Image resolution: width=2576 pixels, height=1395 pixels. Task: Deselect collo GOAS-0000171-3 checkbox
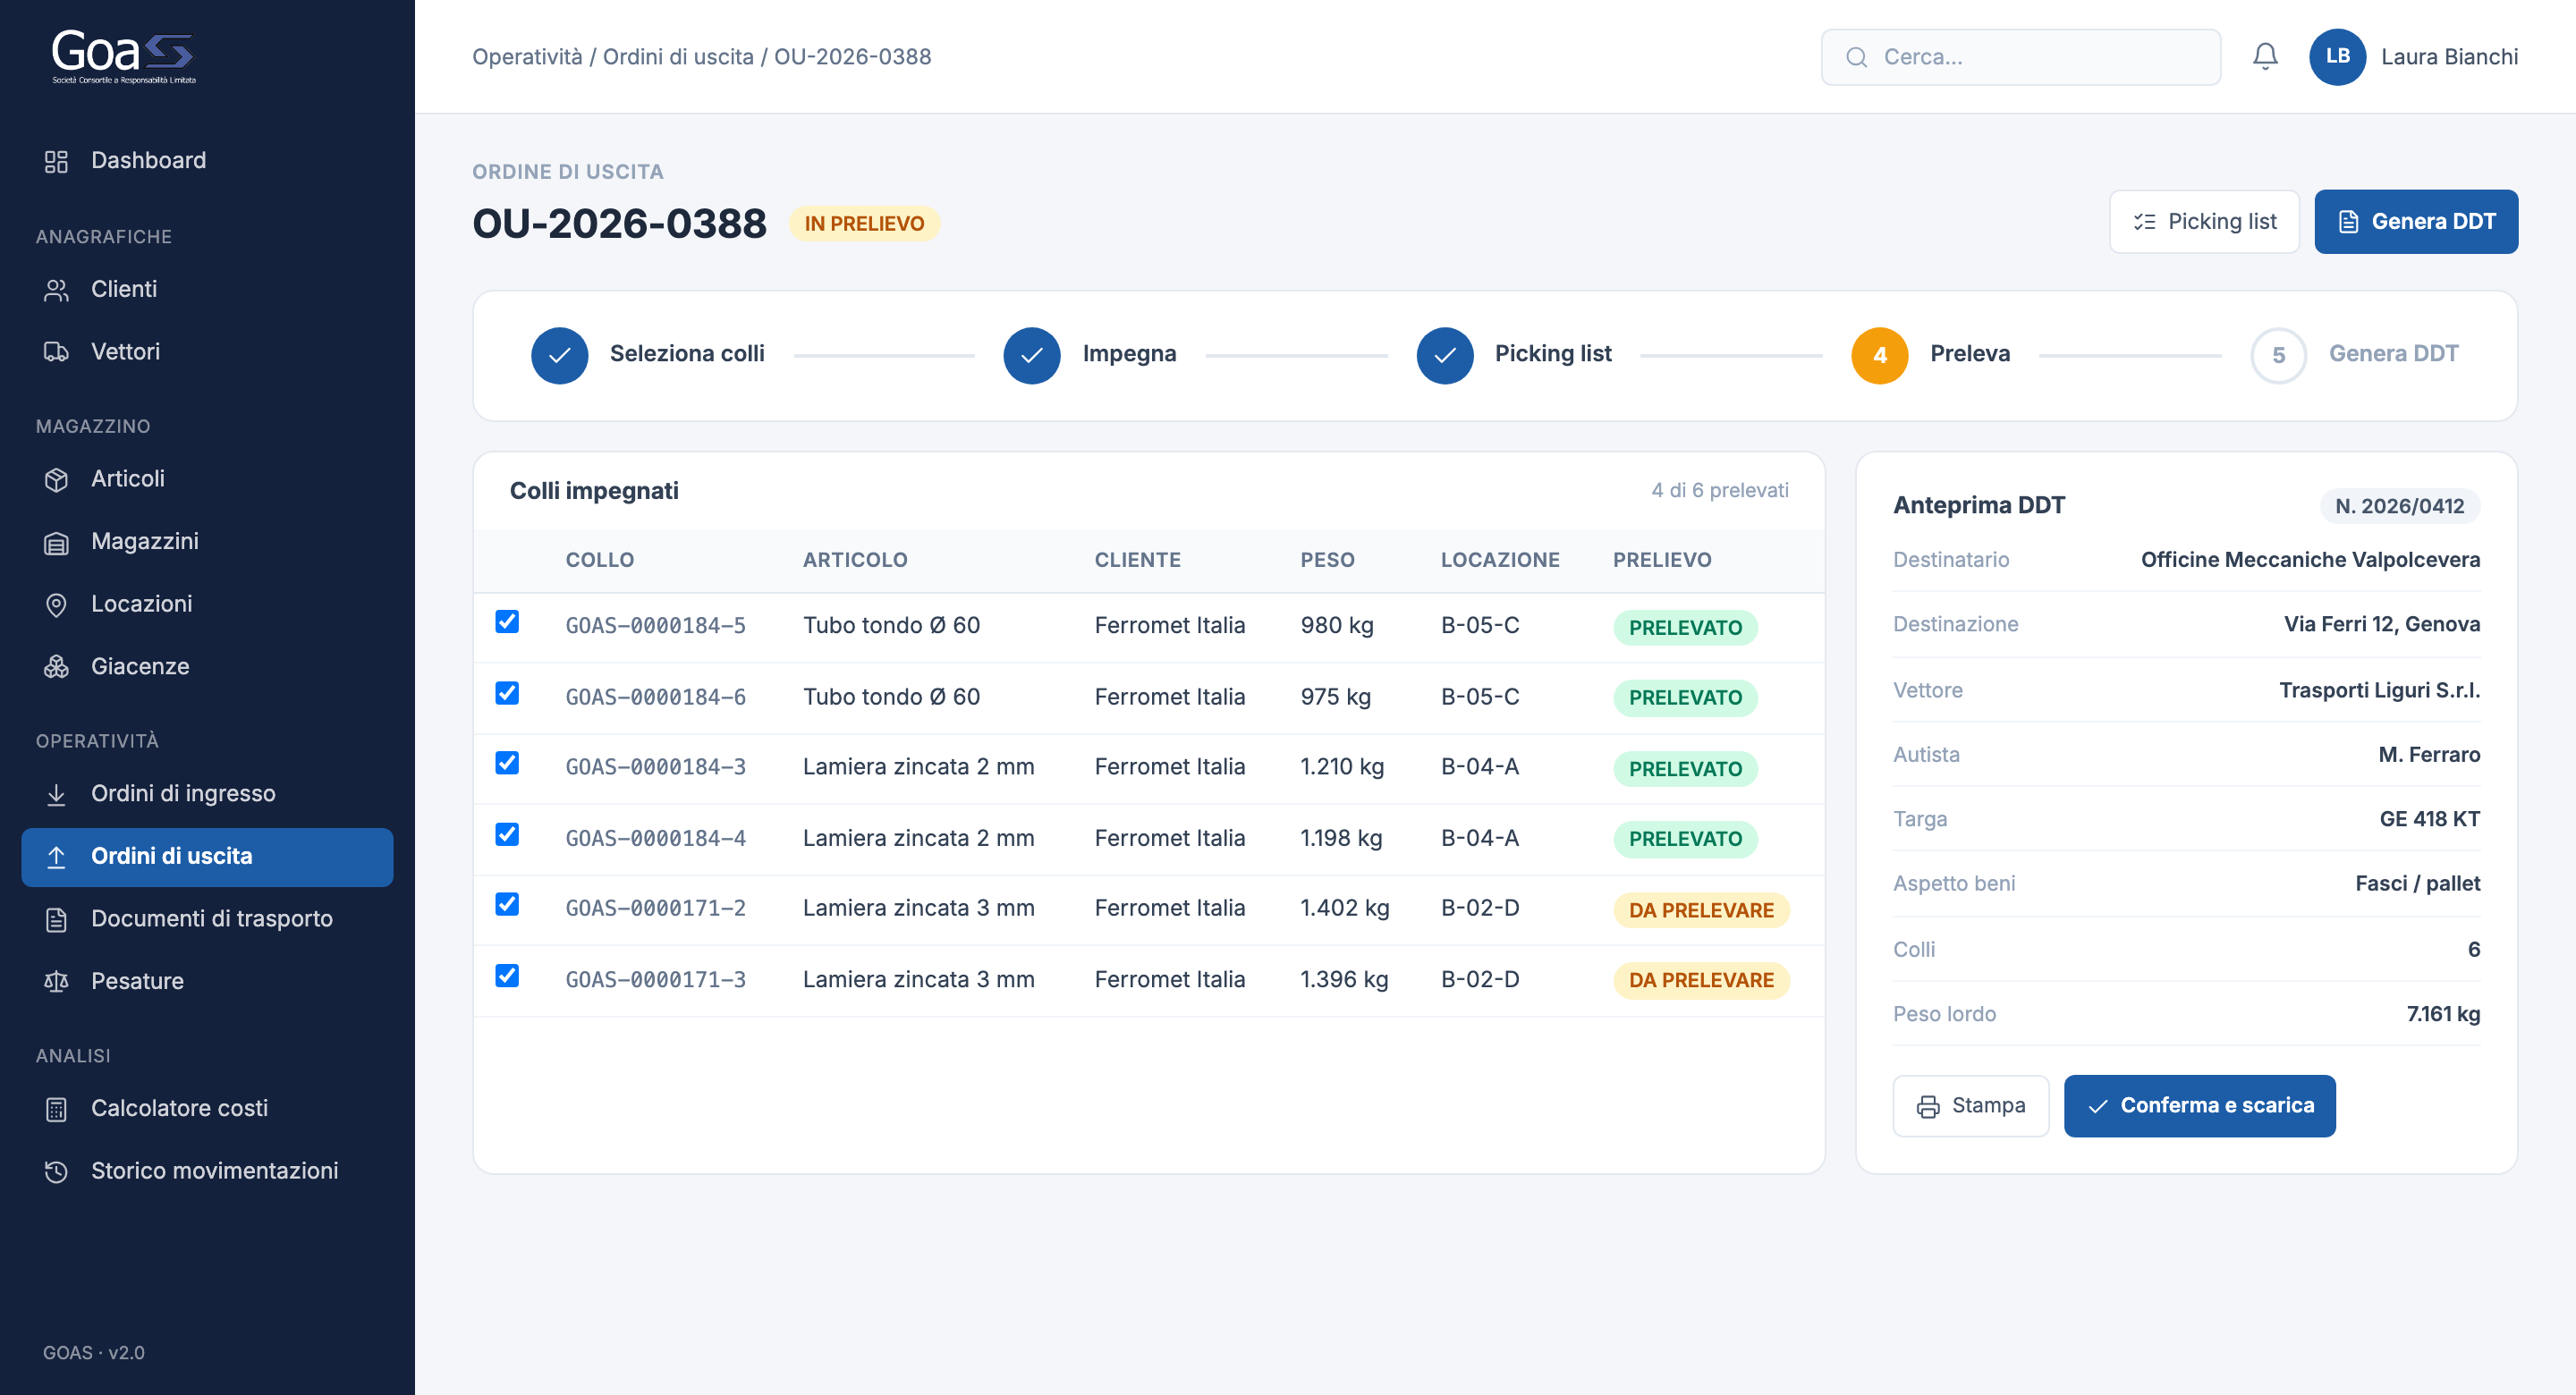[x=507, y=975]
